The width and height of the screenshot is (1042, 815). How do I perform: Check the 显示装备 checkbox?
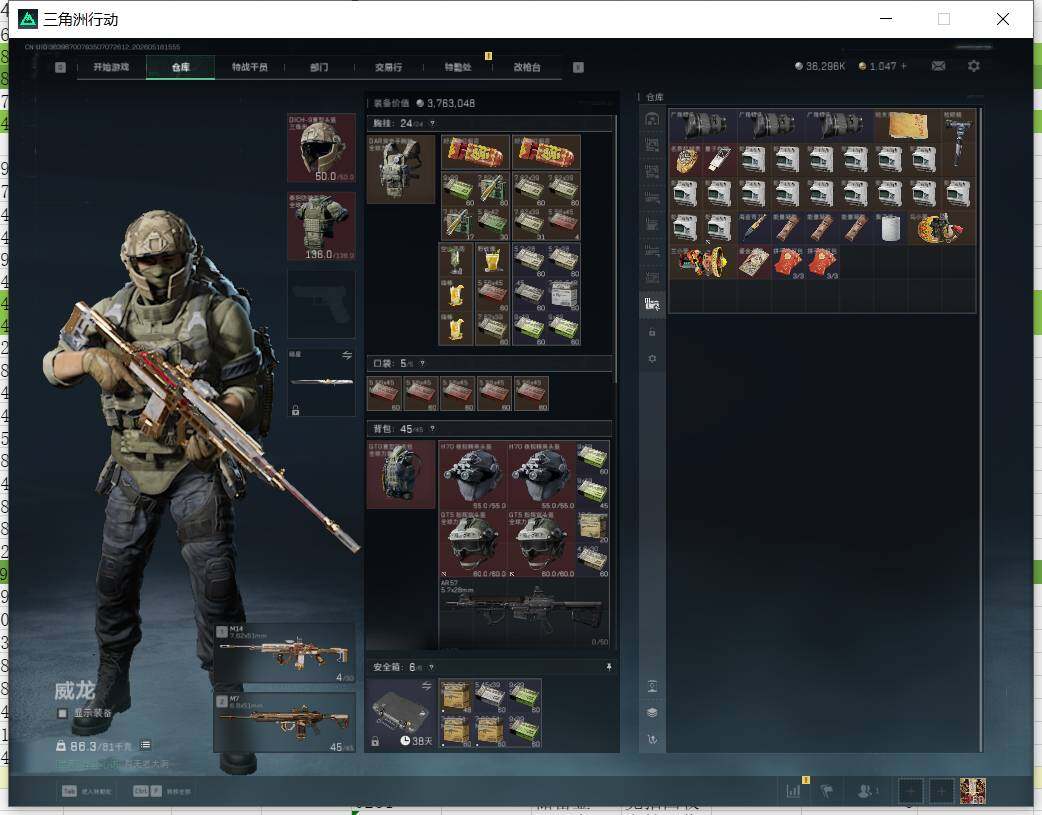[62, 713]
